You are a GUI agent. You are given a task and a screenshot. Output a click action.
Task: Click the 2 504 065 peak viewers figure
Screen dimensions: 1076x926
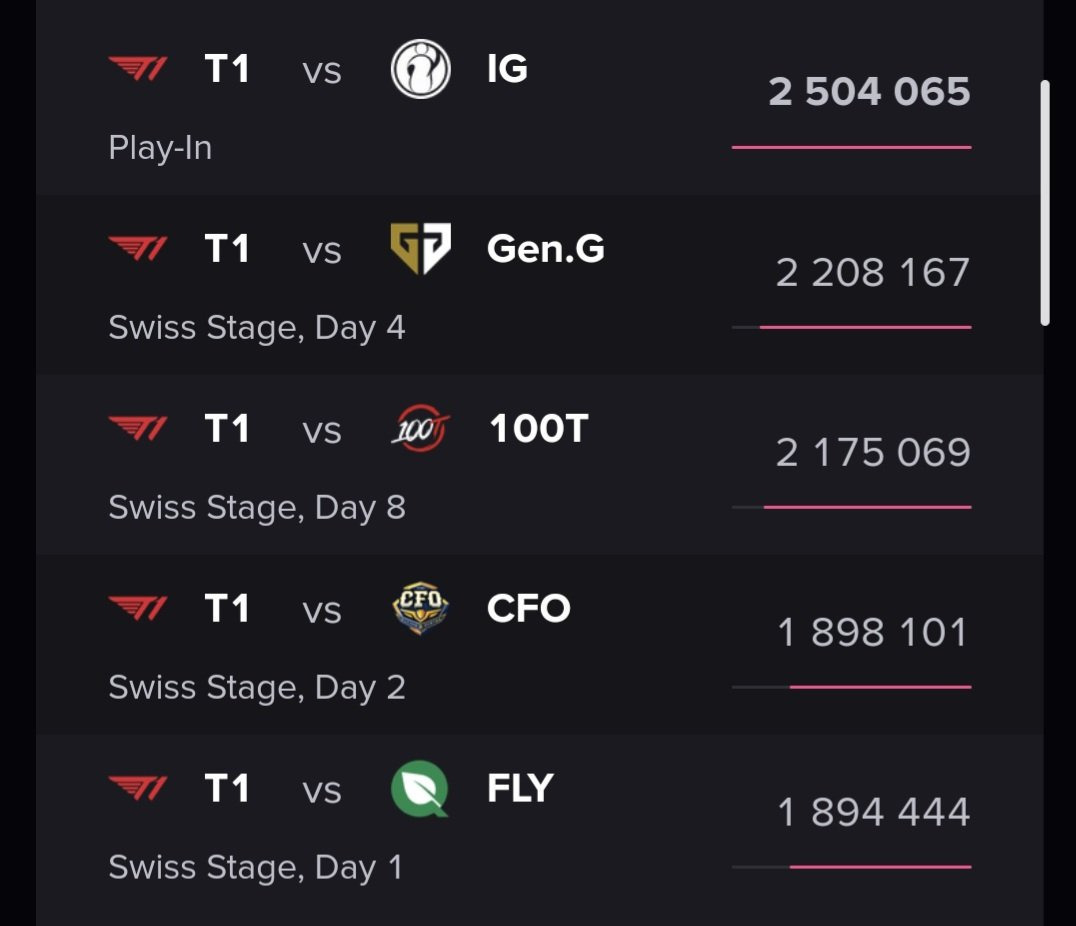pyautogui.click(x=869, y=92)
